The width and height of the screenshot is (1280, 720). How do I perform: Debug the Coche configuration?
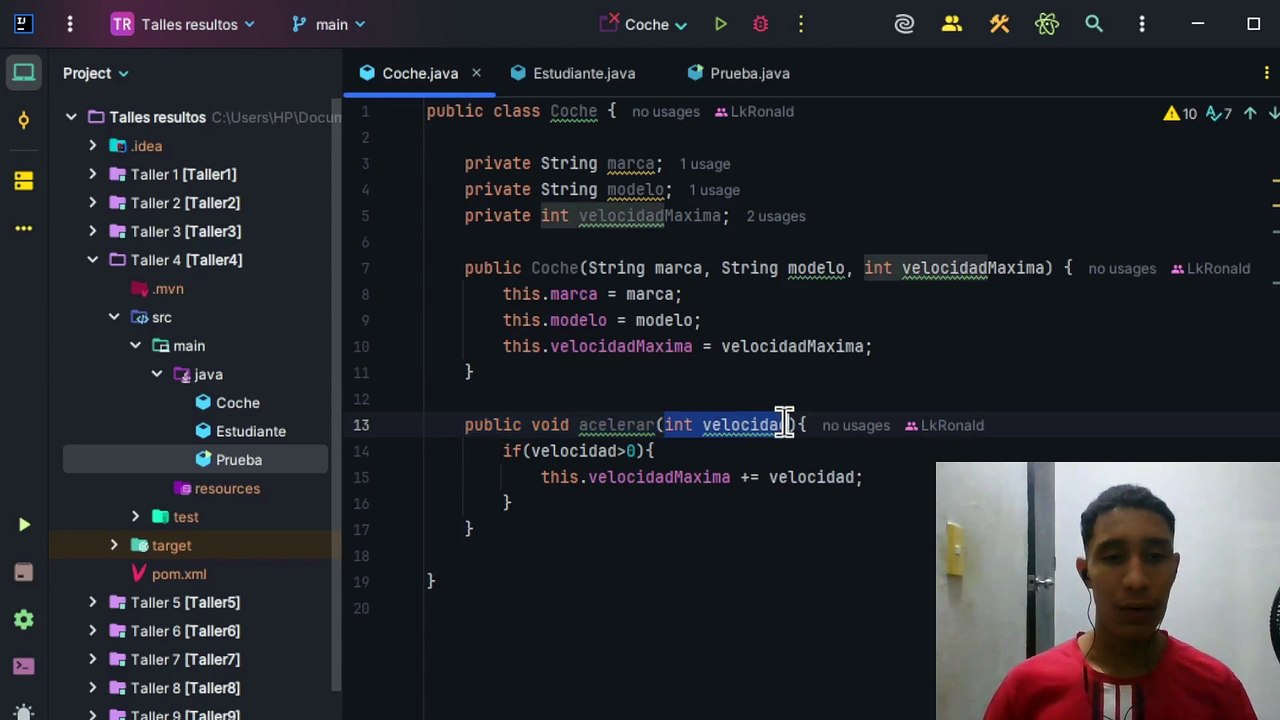pos(761,24)
